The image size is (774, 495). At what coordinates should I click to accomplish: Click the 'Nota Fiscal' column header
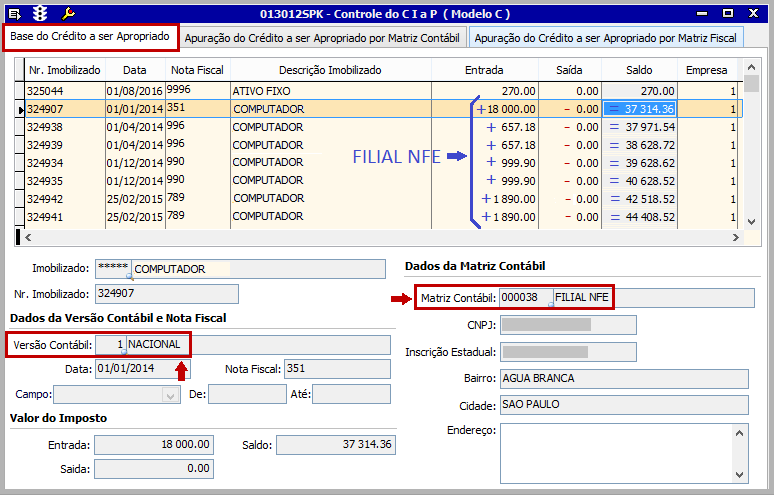pos(197,70)
